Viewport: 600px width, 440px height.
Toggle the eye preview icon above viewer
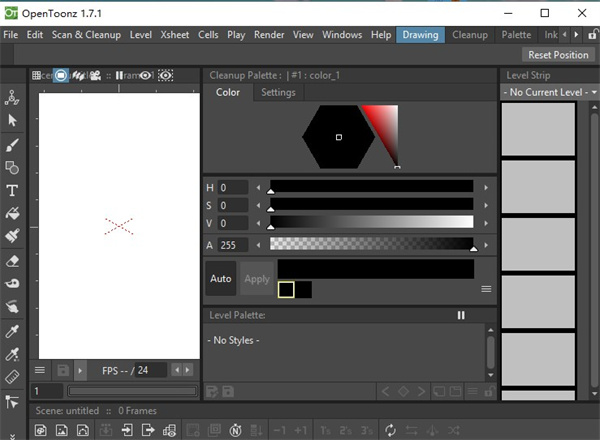146,75
